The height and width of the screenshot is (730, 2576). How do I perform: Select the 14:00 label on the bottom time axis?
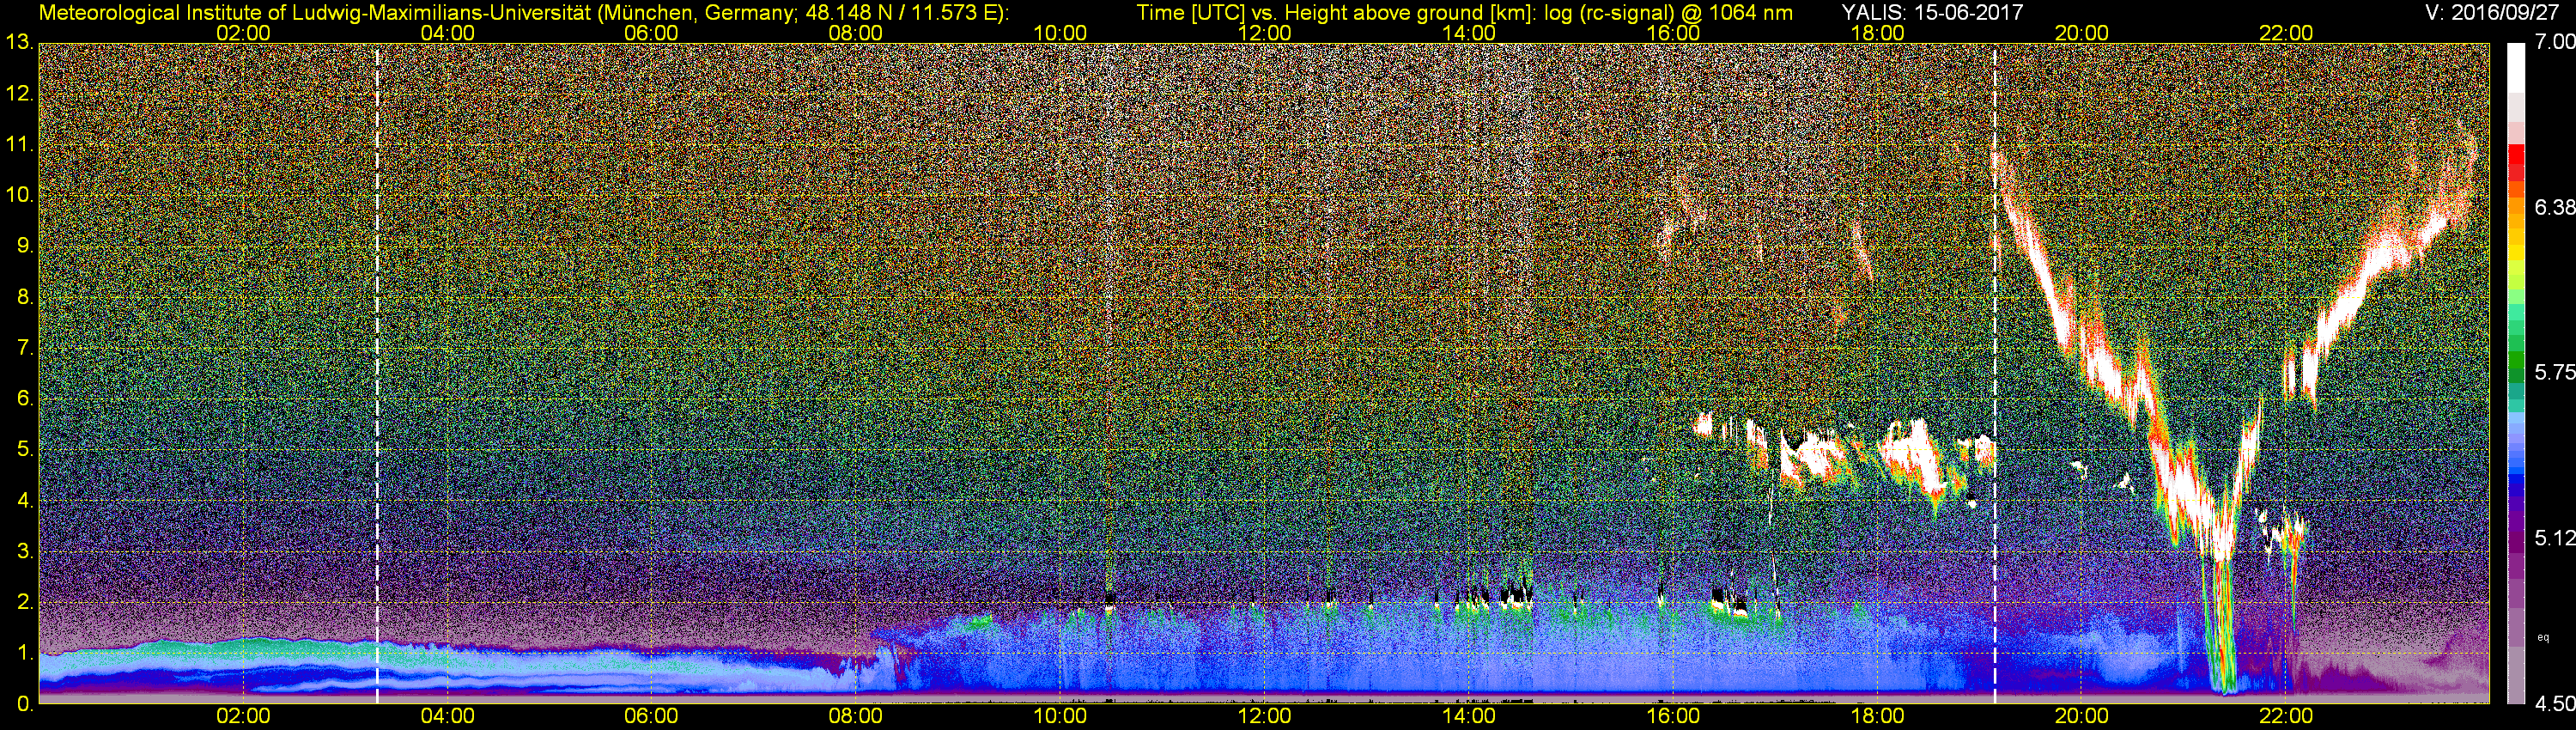pyautogui.click(x=1469, y=716)
